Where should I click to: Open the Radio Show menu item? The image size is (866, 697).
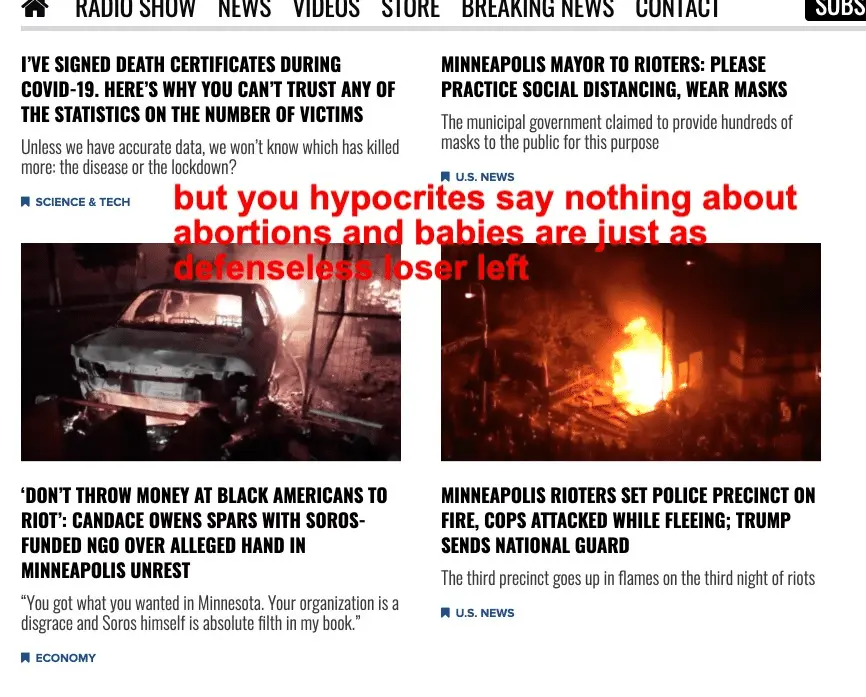pyautogui.click(x=135, y=8)
